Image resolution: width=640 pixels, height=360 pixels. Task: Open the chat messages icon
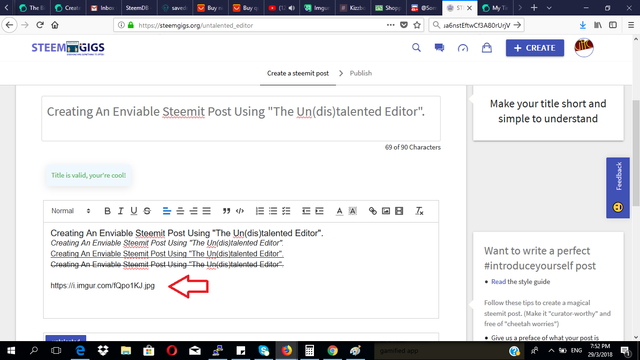(x=439, y=48)
